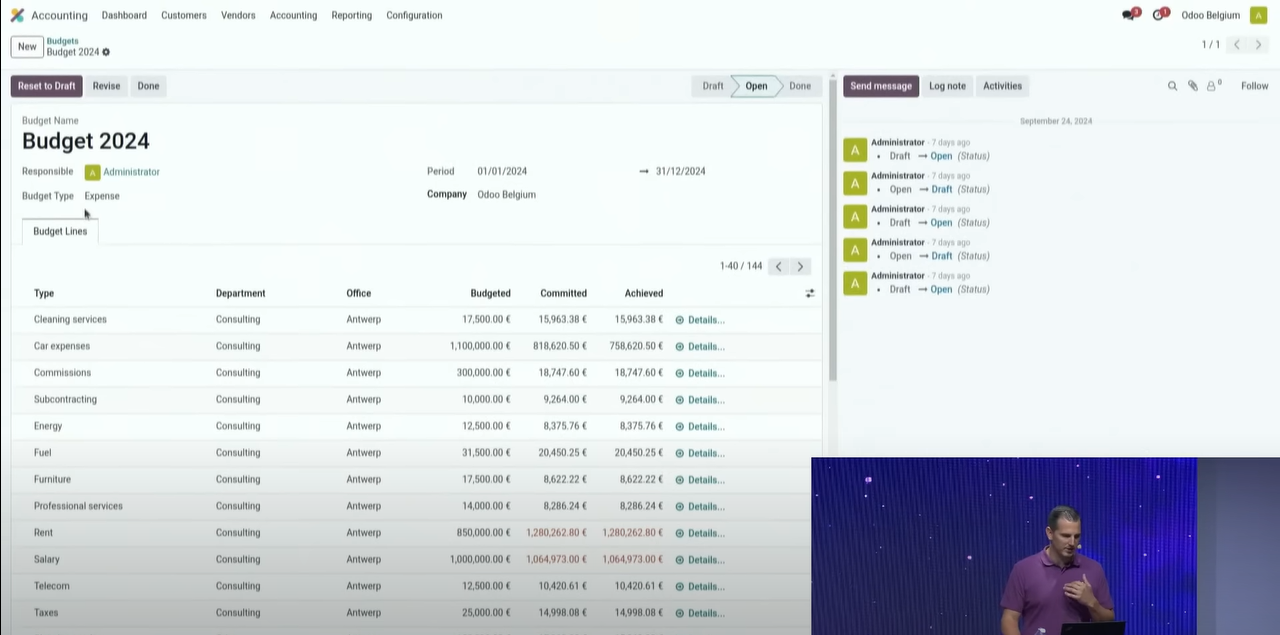Click the Administrator avatar next to Responsible
Viewport: 1280px width, 635px height.
pyautogui.click(x=92, y=172)
